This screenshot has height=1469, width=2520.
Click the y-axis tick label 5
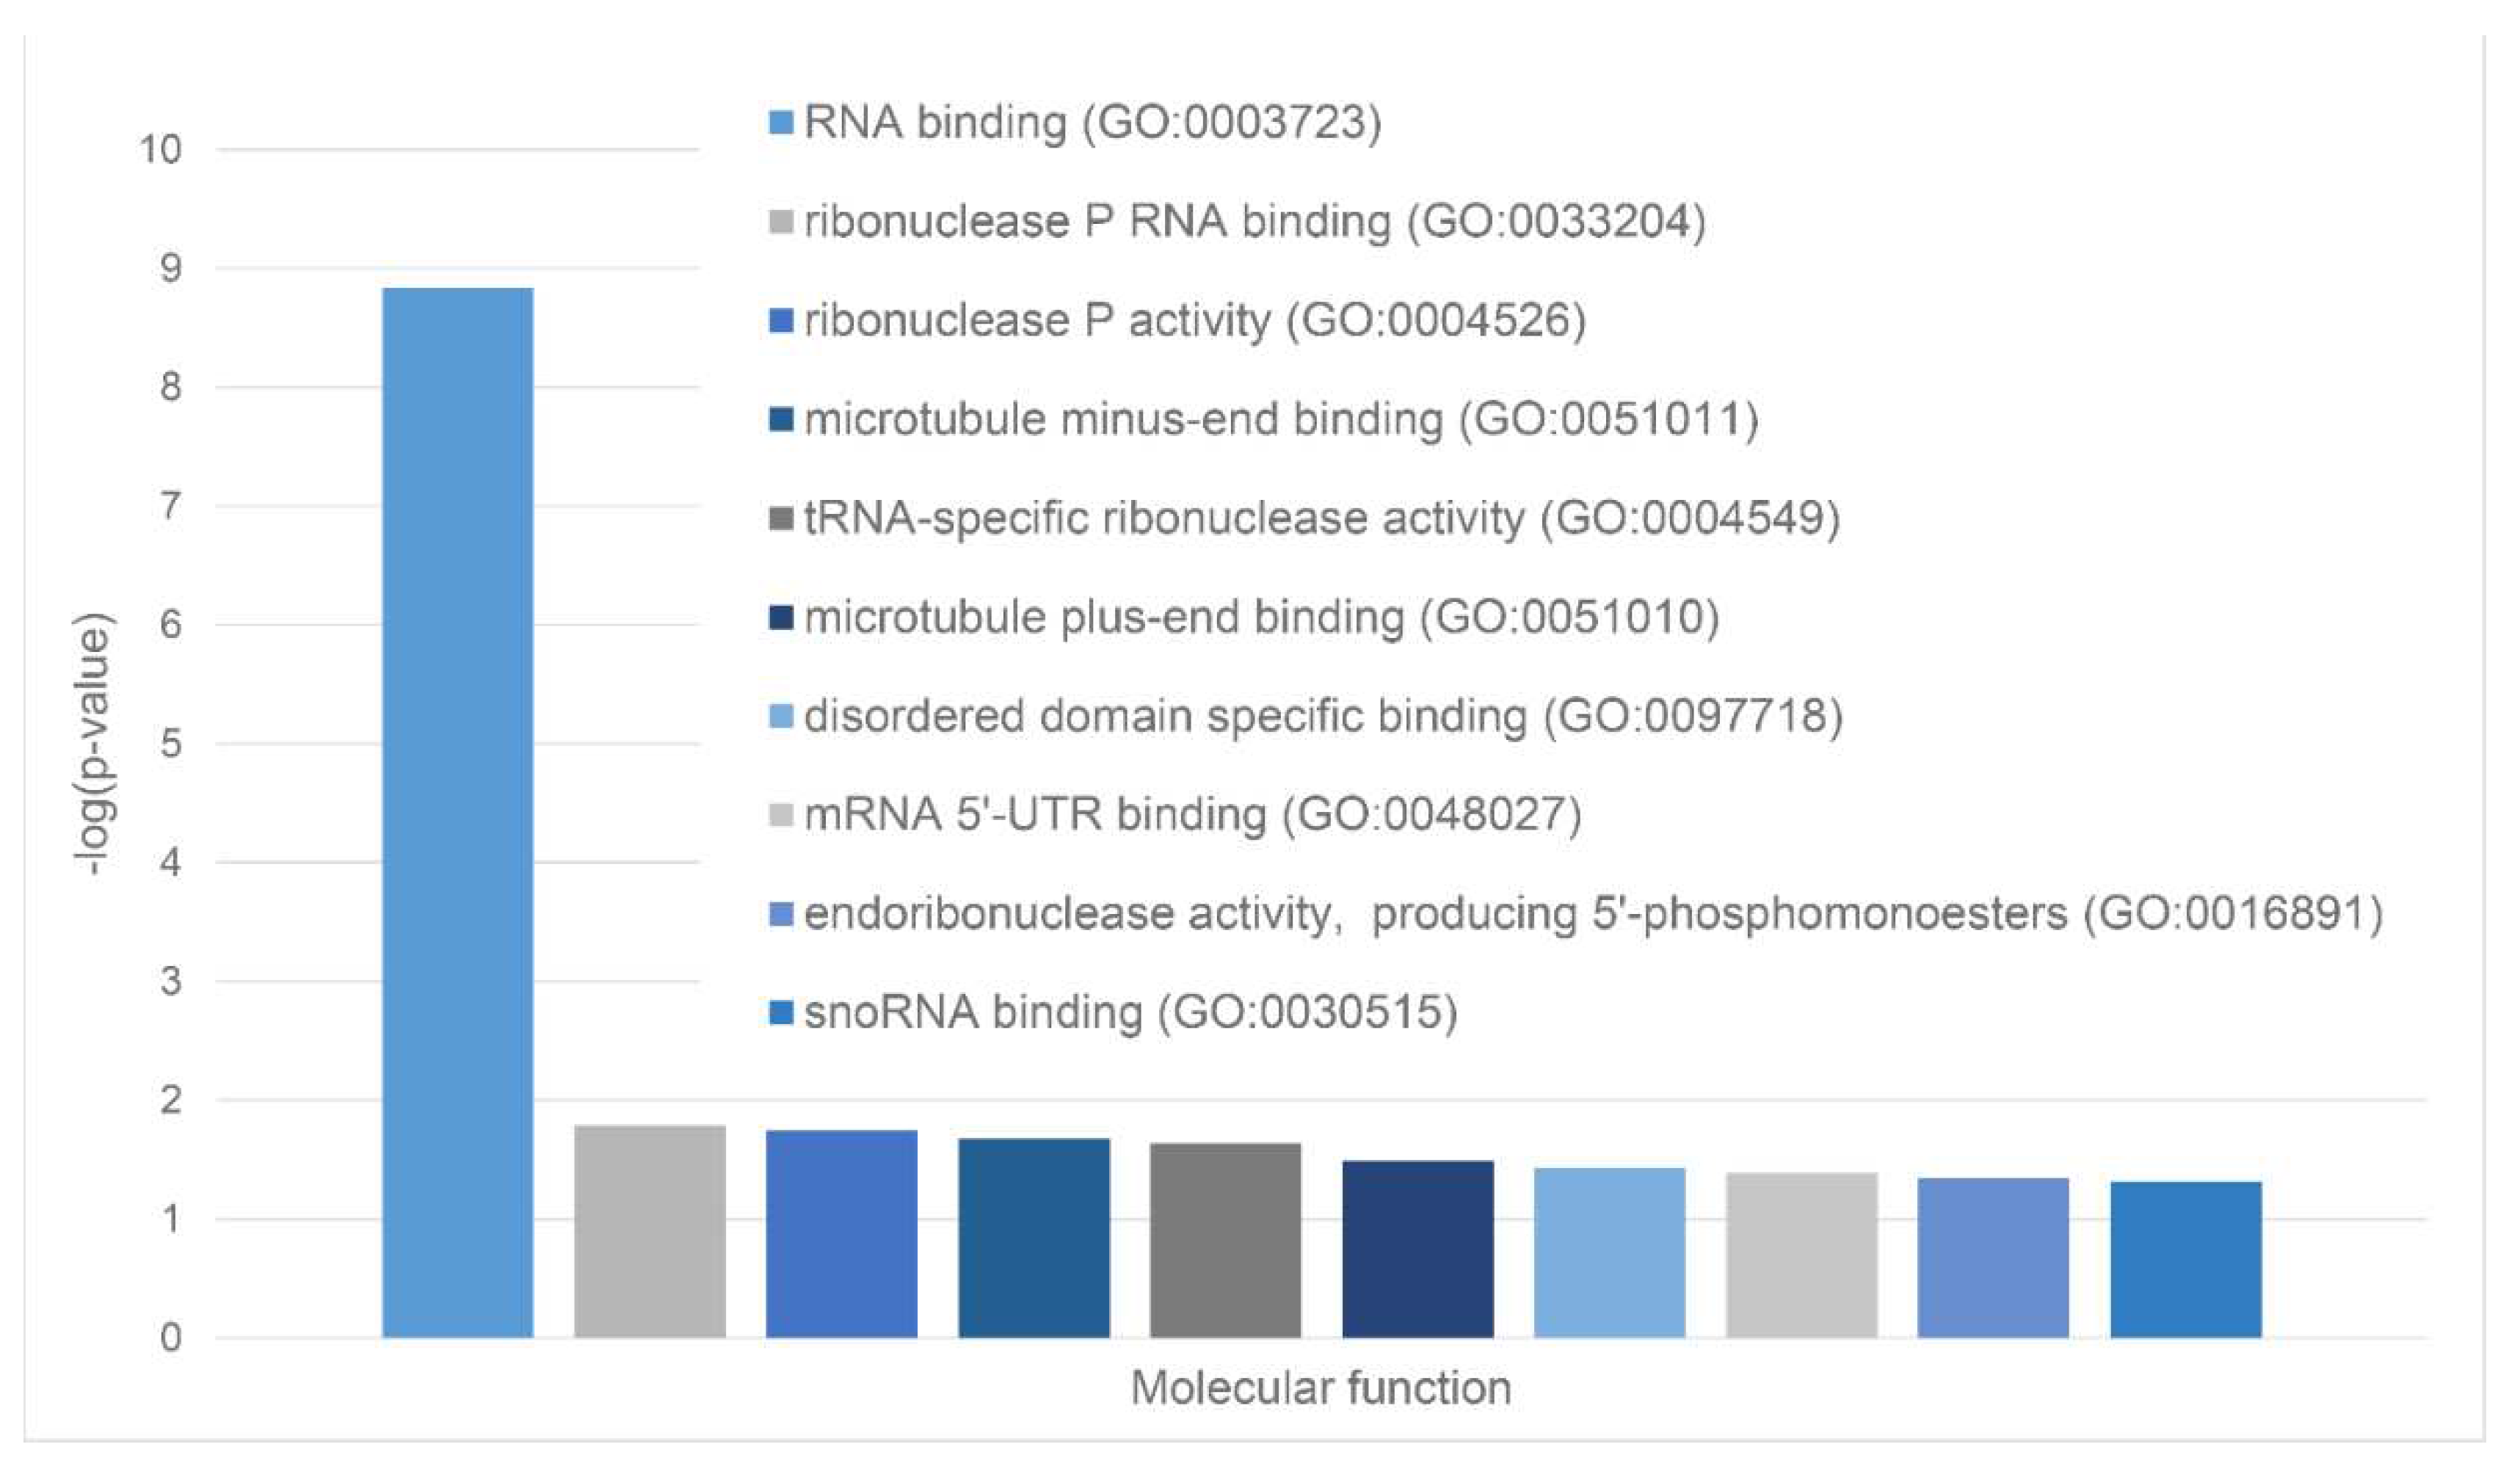tap(171, 744)
